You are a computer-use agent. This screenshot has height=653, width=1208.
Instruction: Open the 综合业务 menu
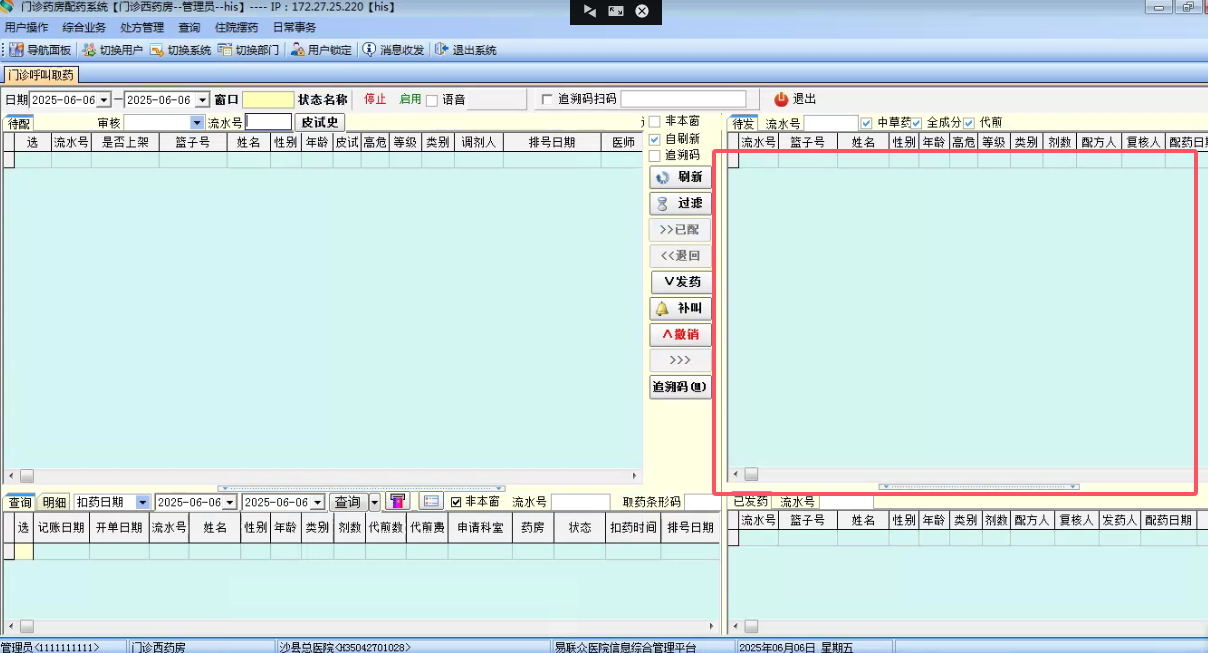coord(84,27)
